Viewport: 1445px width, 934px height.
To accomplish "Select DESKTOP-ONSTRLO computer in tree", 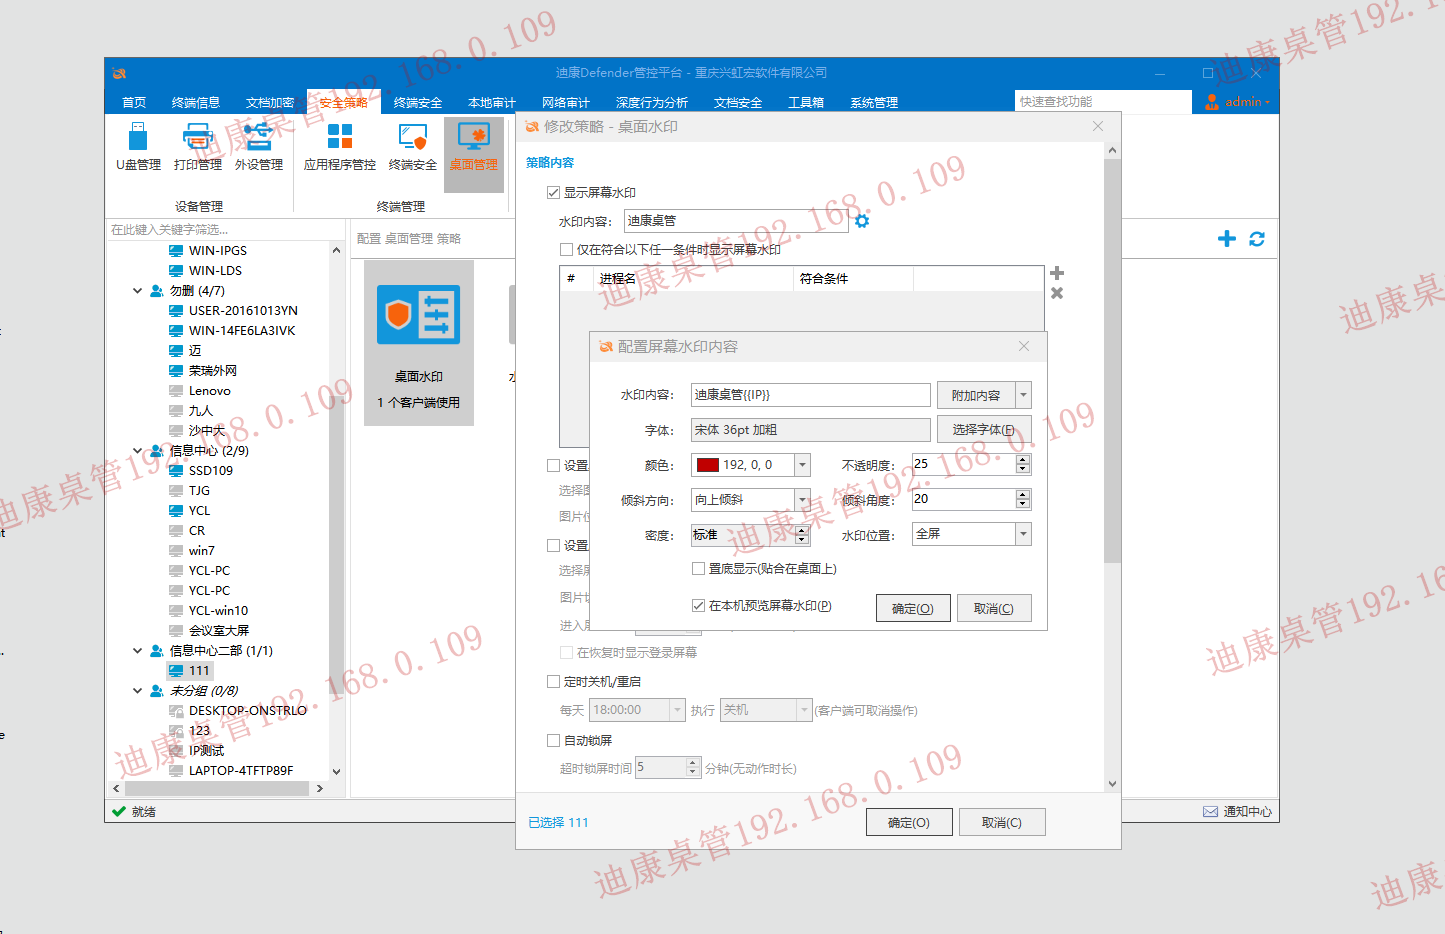I will pyautogui.click(x=248, y=711).
